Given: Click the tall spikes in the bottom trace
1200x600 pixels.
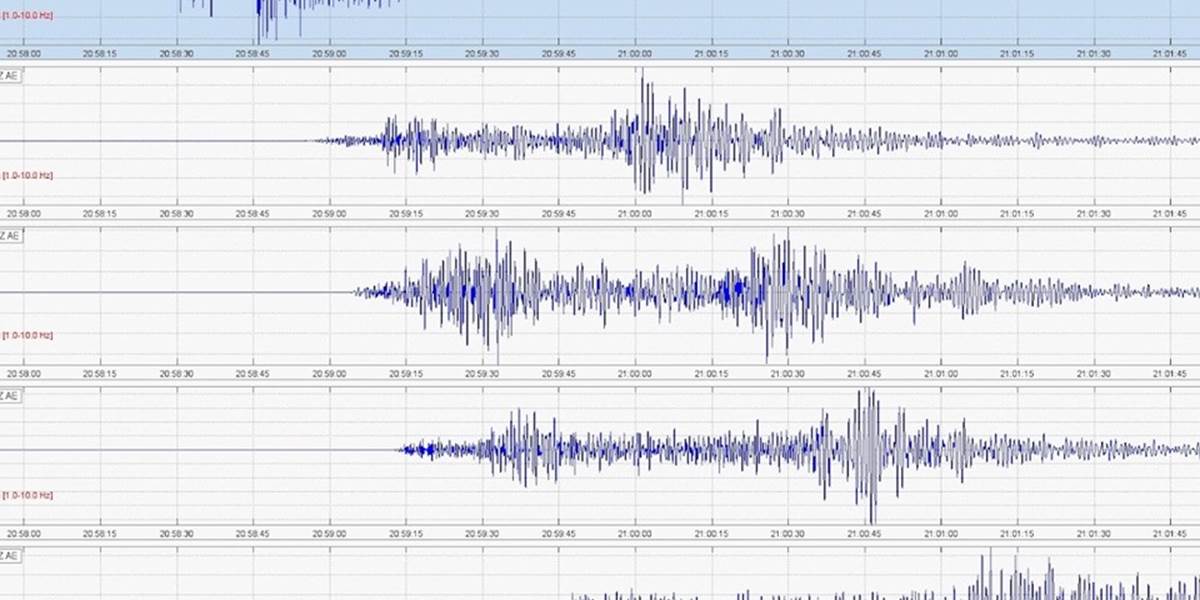Looking at the screenshot, I should 990,572.
